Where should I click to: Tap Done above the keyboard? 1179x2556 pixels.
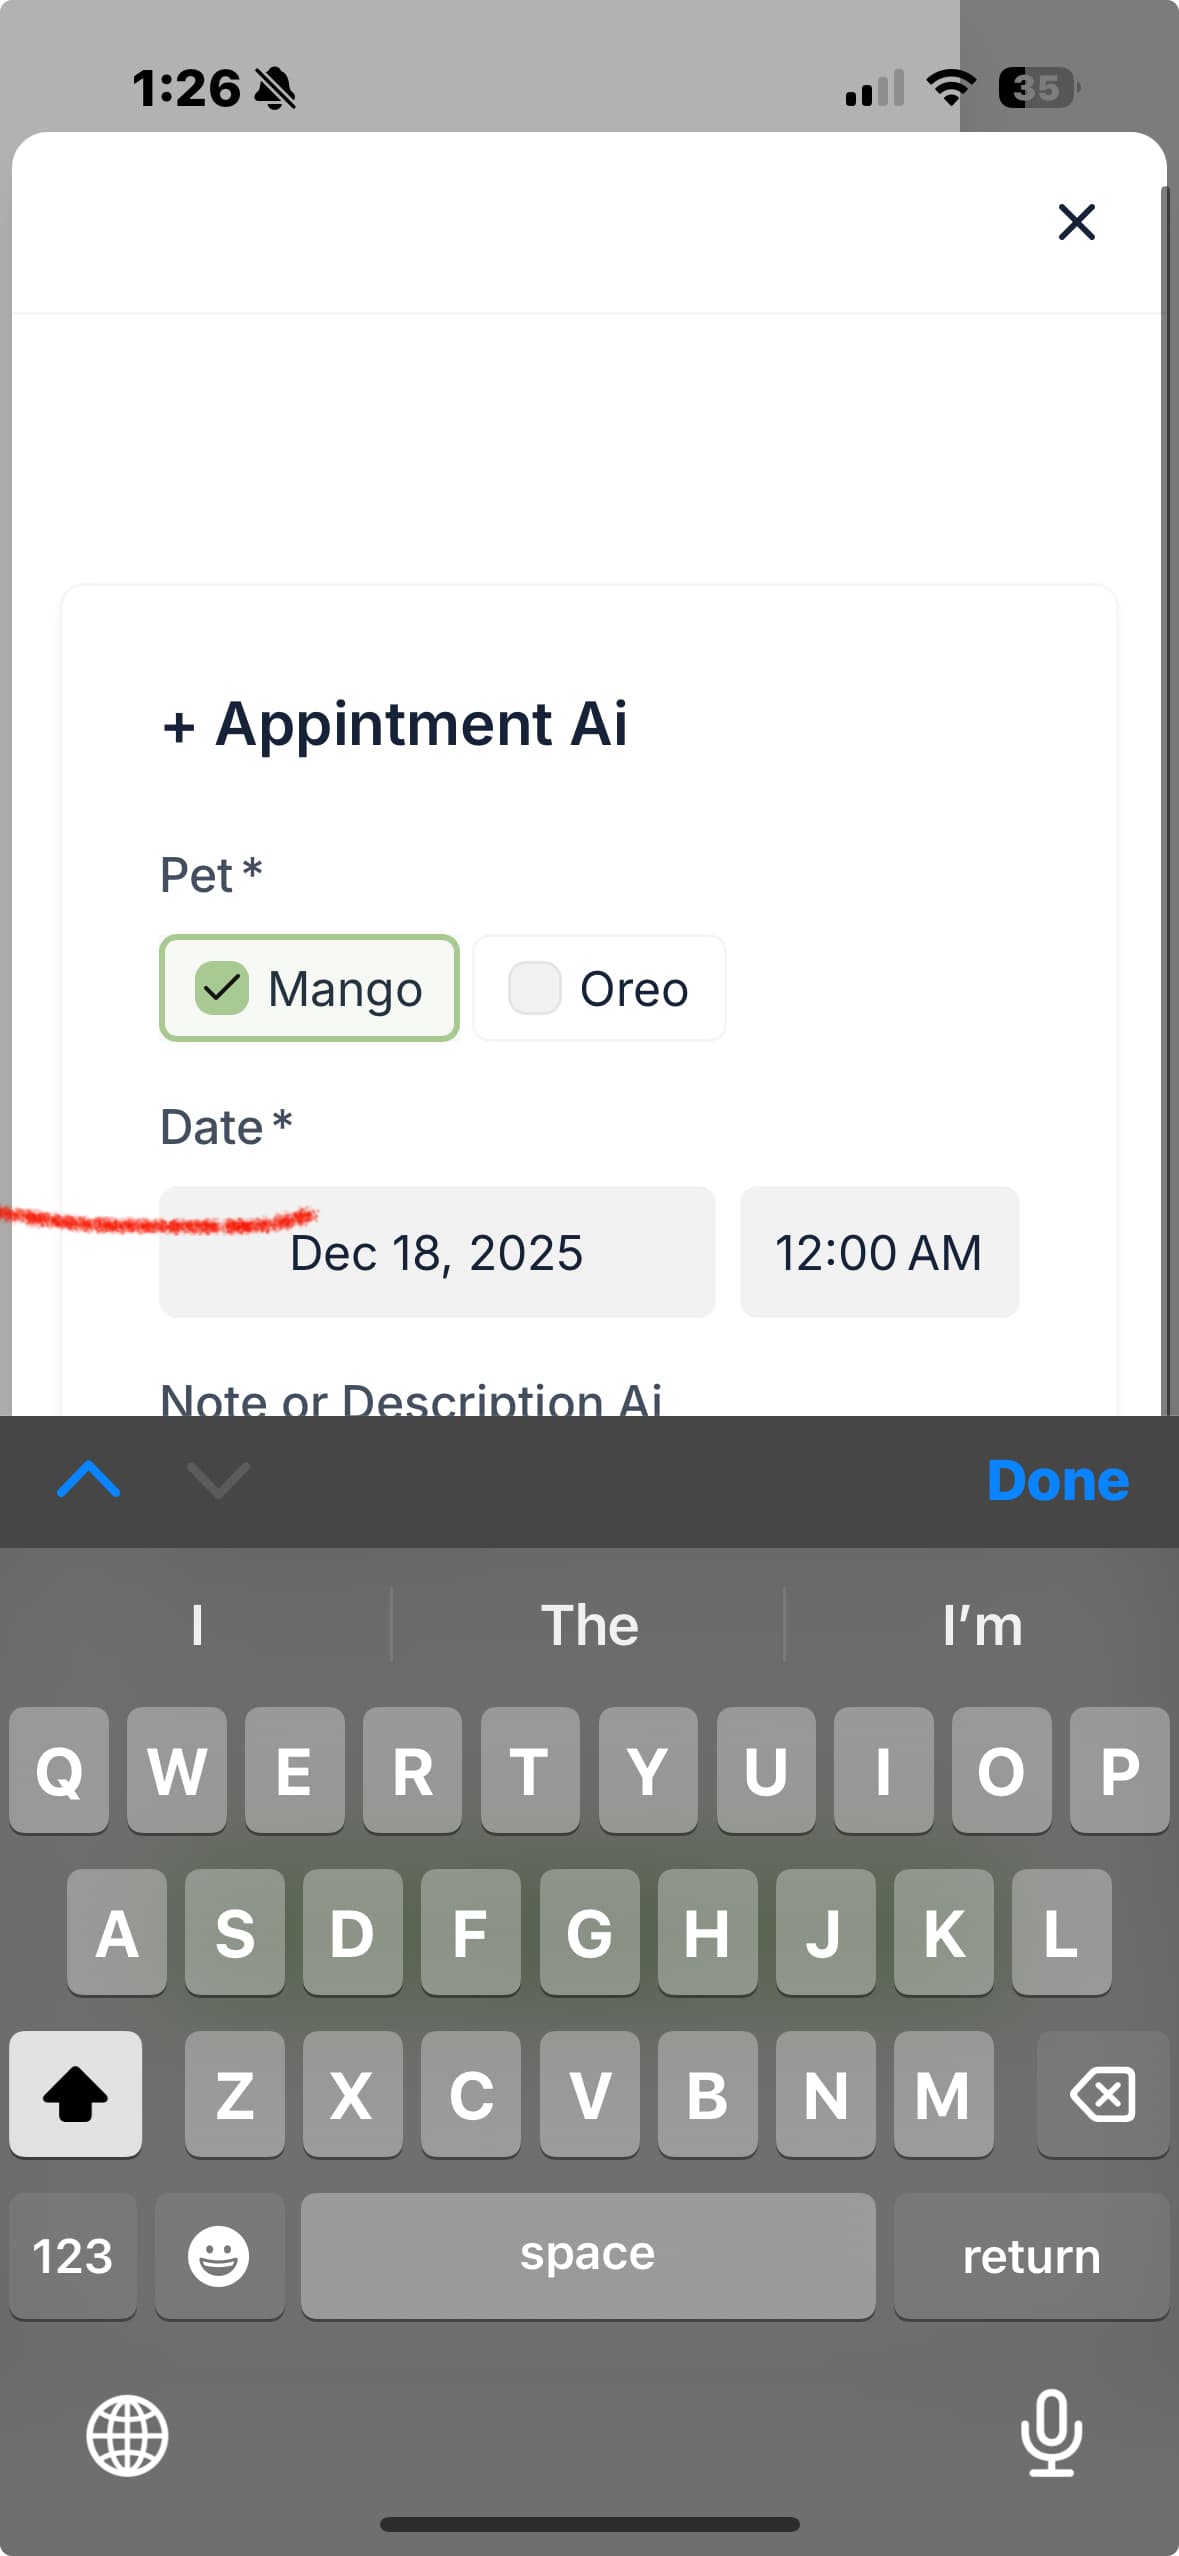click(1057, 1480)
